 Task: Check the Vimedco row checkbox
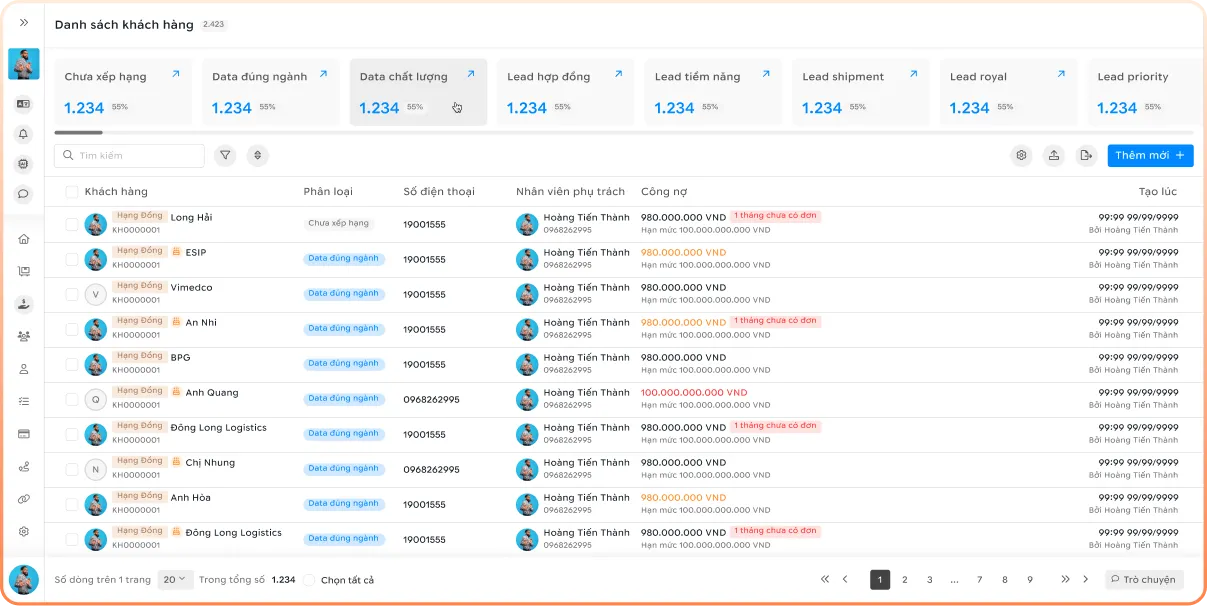point(72,294)
